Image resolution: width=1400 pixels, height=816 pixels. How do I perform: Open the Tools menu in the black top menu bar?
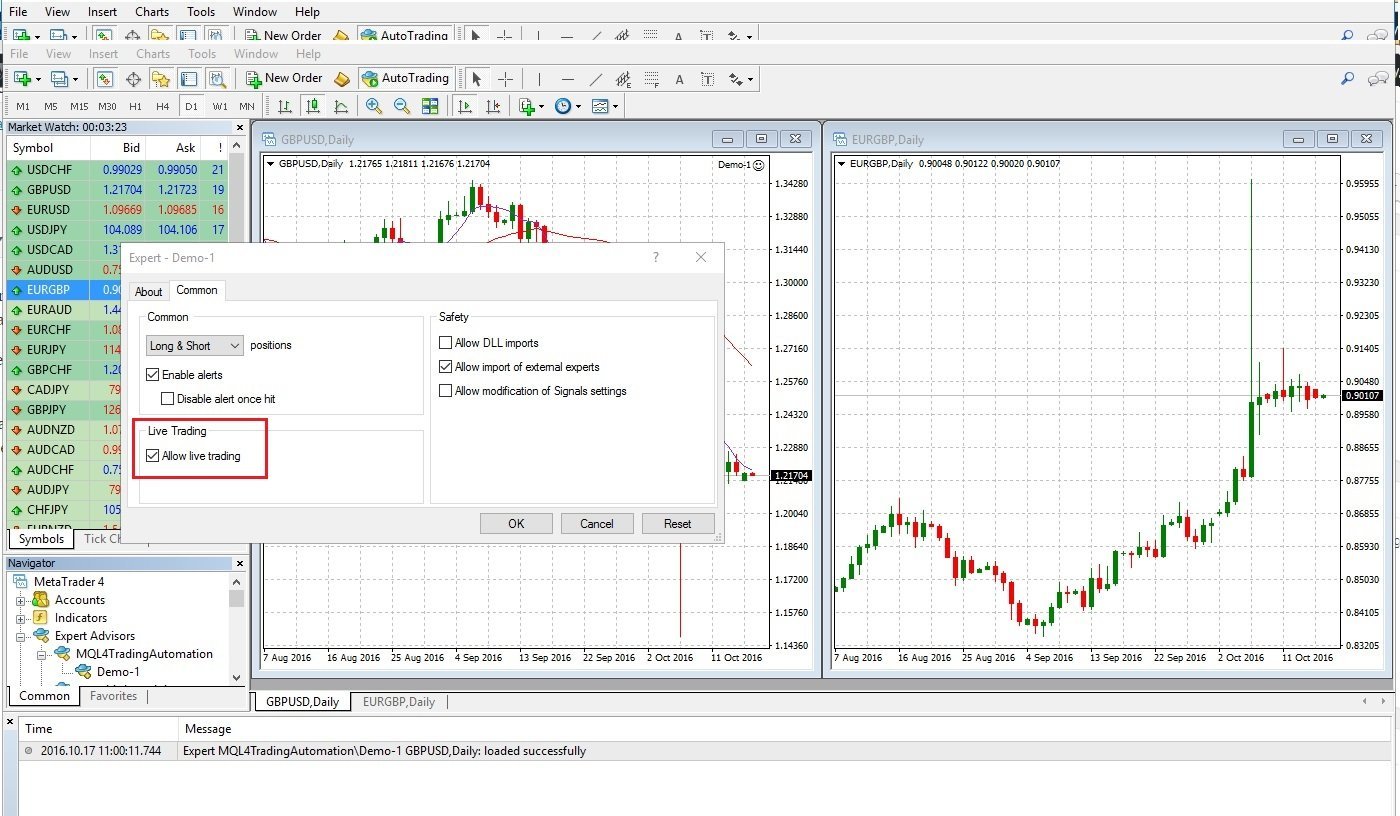pos(201,12)
